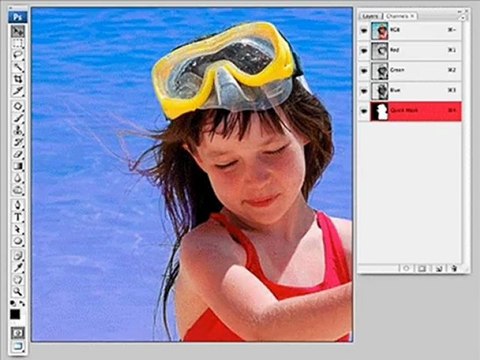Toggle visibility of the Blue channel
Image resolution: width=480 pixels, height=360 pixels.
tap(364, 91)
